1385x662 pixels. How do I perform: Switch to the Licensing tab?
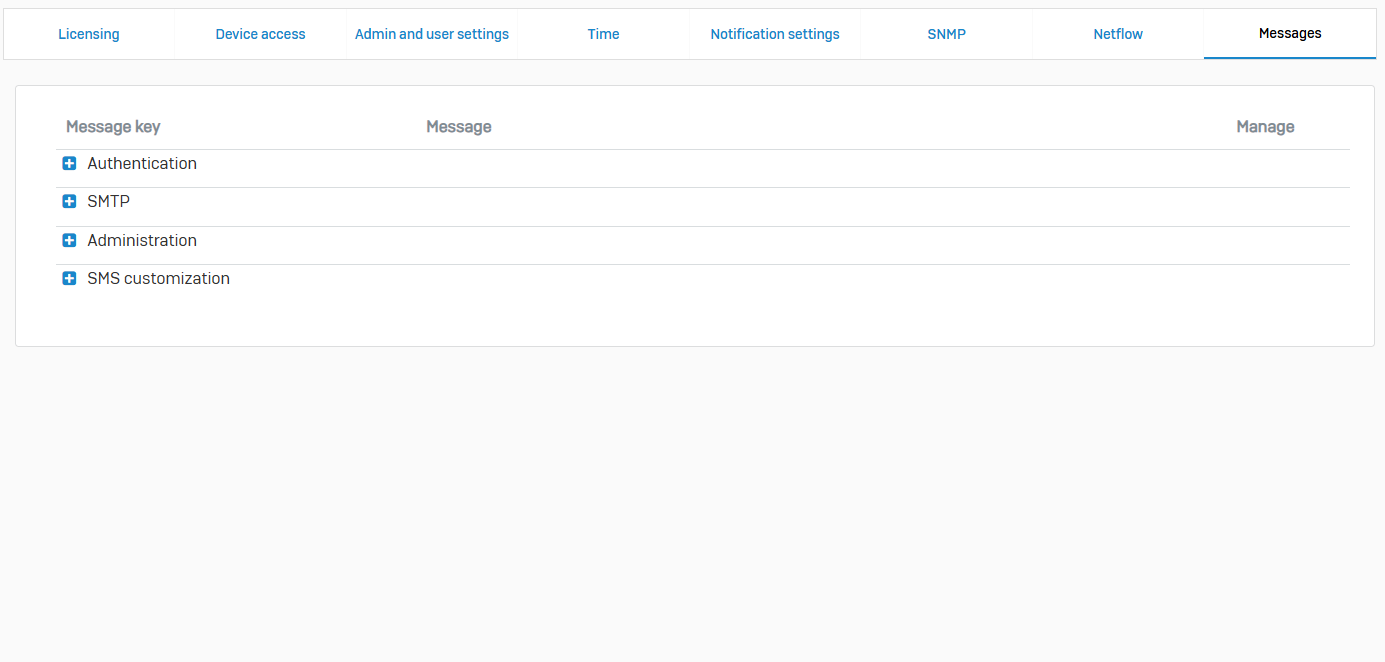(88, 34)
